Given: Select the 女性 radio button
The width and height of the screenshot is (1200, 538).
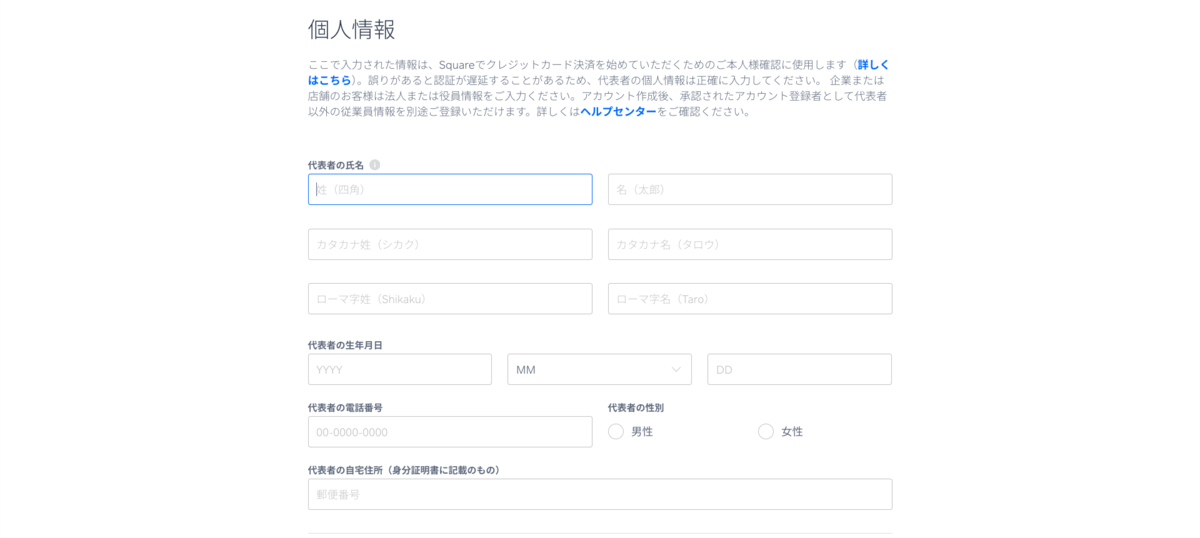Looking at the screenshot, I should (x=766, y=431).
